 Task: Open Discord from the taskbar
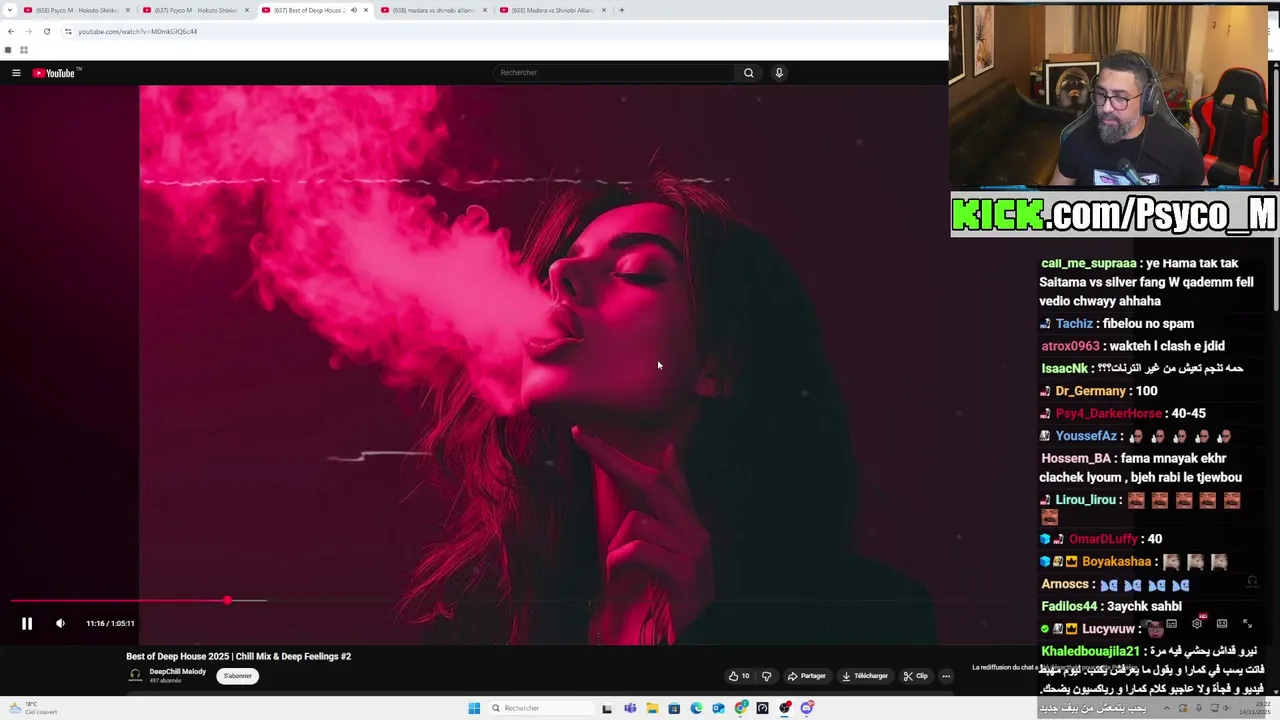807,708
